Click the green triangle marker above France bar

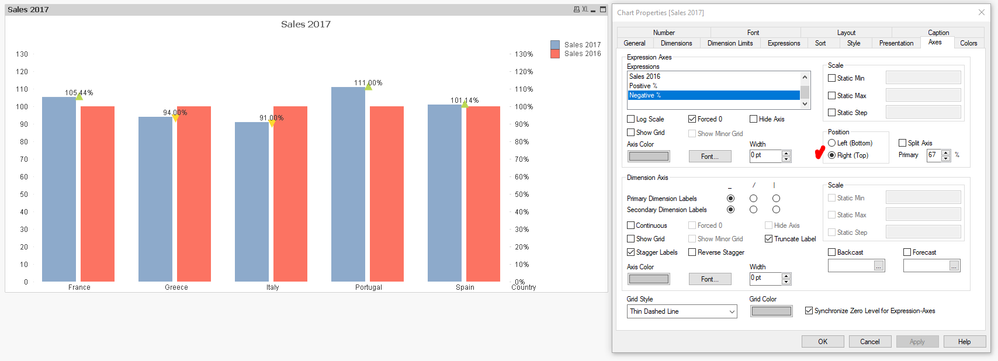pyautogui.click(x=79, y=96)
